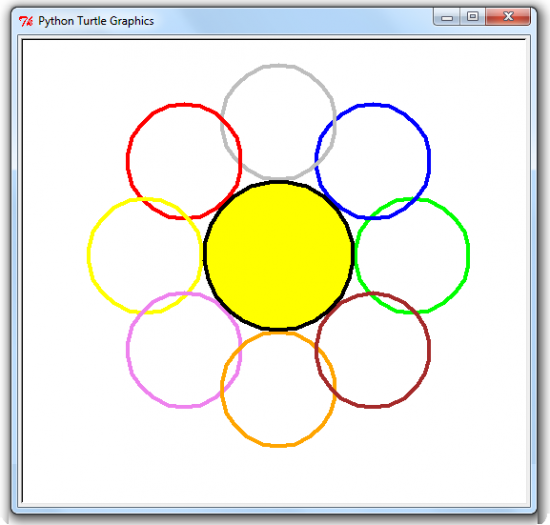The image size is (550, 525).
Task: Click the Tk feather icon in title bar
Action: click(26, 21)
